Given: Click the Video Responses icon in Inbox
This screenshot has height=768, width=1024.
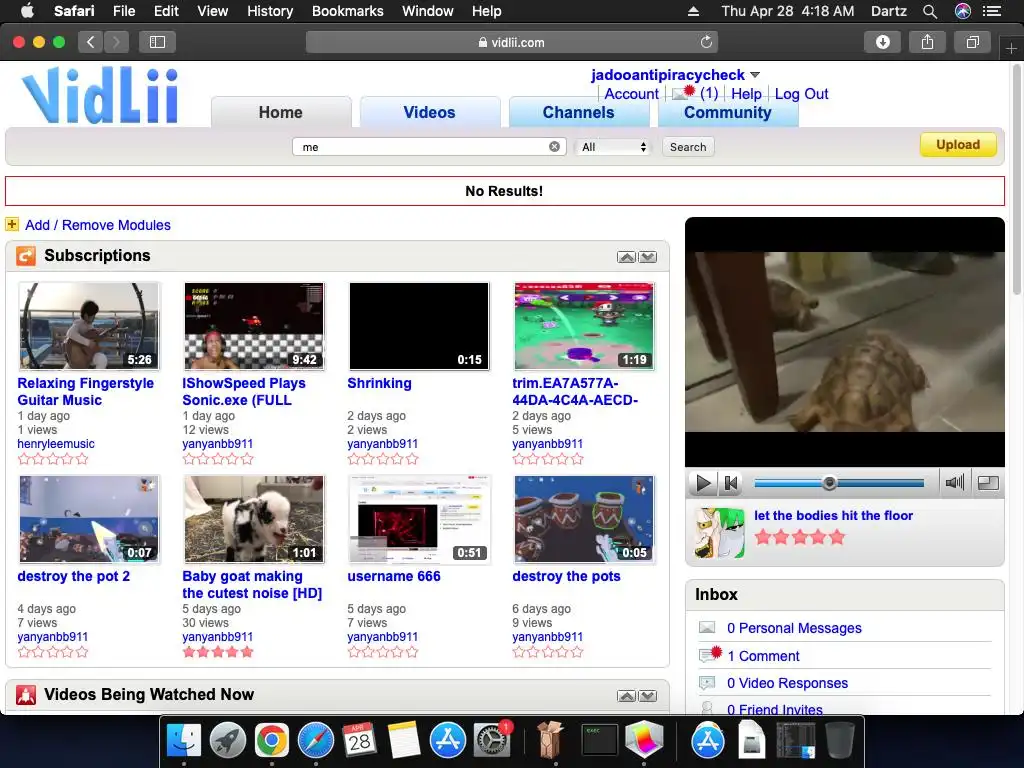Looking at the screenshot, I should pyautogui.click(x=707, y=683).
